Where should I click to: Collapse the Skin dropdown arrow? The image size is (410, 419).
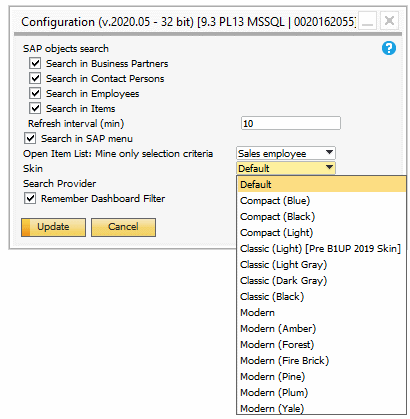[329, 168]
